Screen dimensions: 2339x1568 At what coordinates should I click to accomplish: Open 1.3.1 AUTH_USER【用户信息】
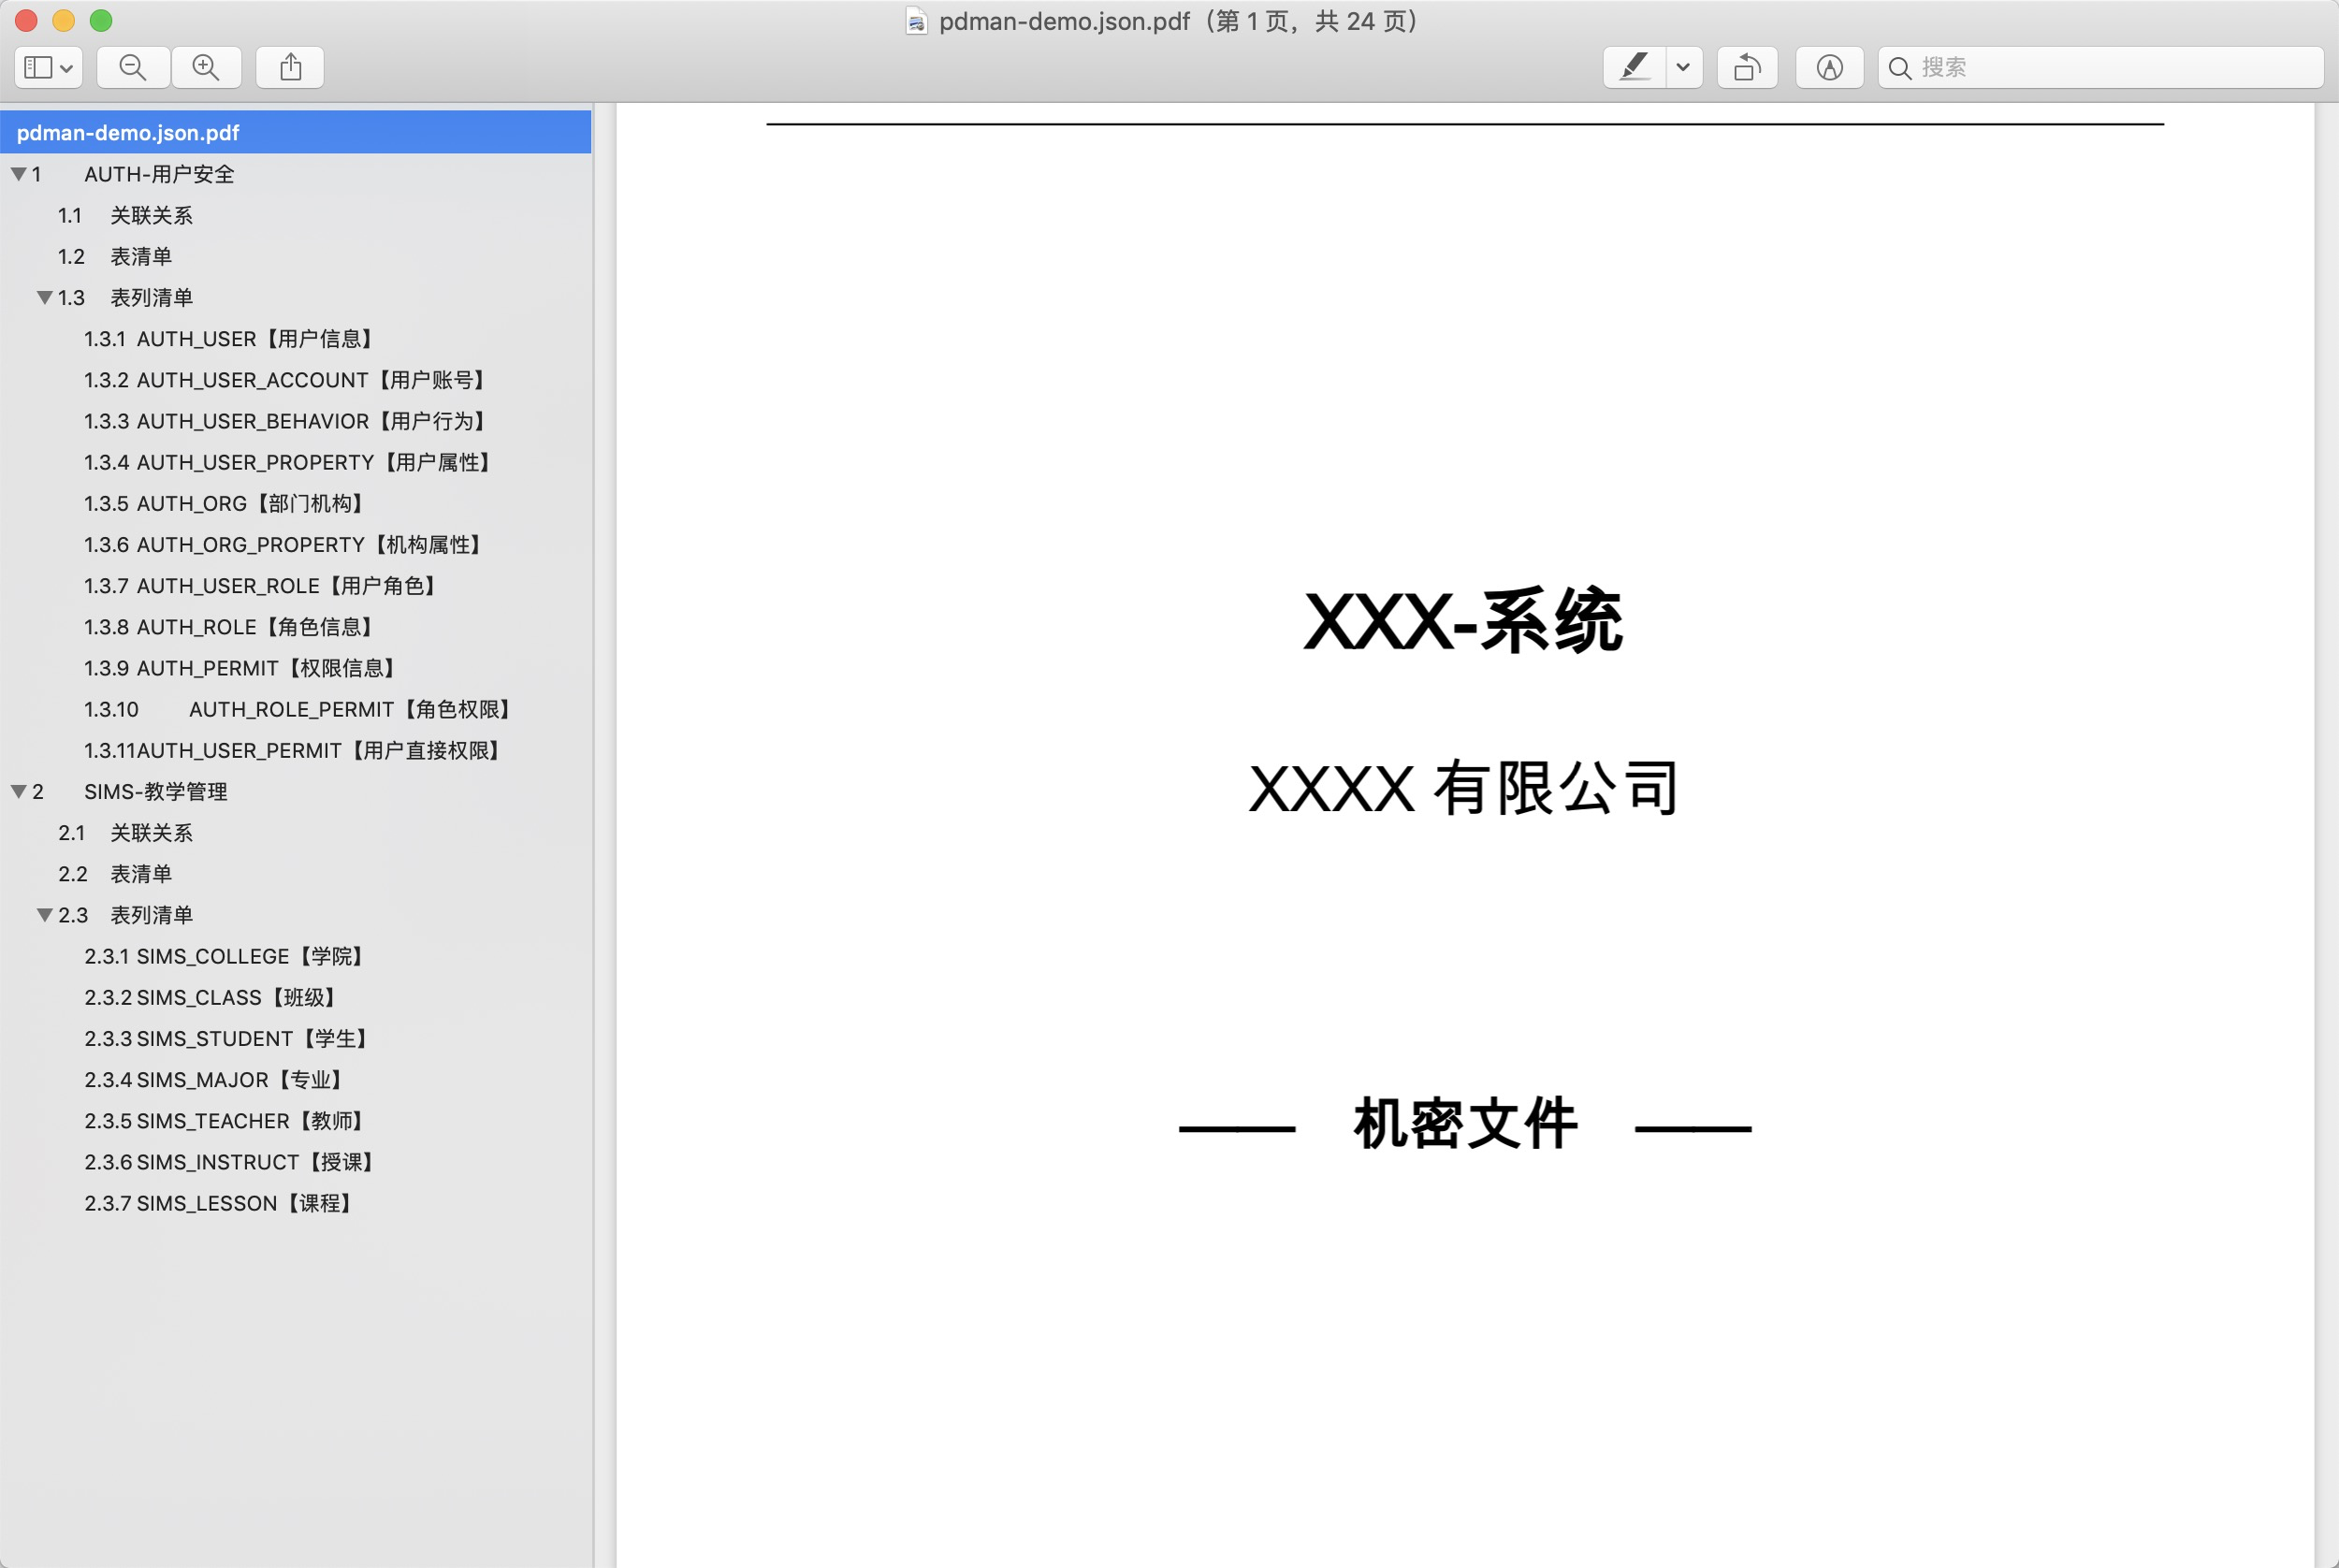coord(231,339)
